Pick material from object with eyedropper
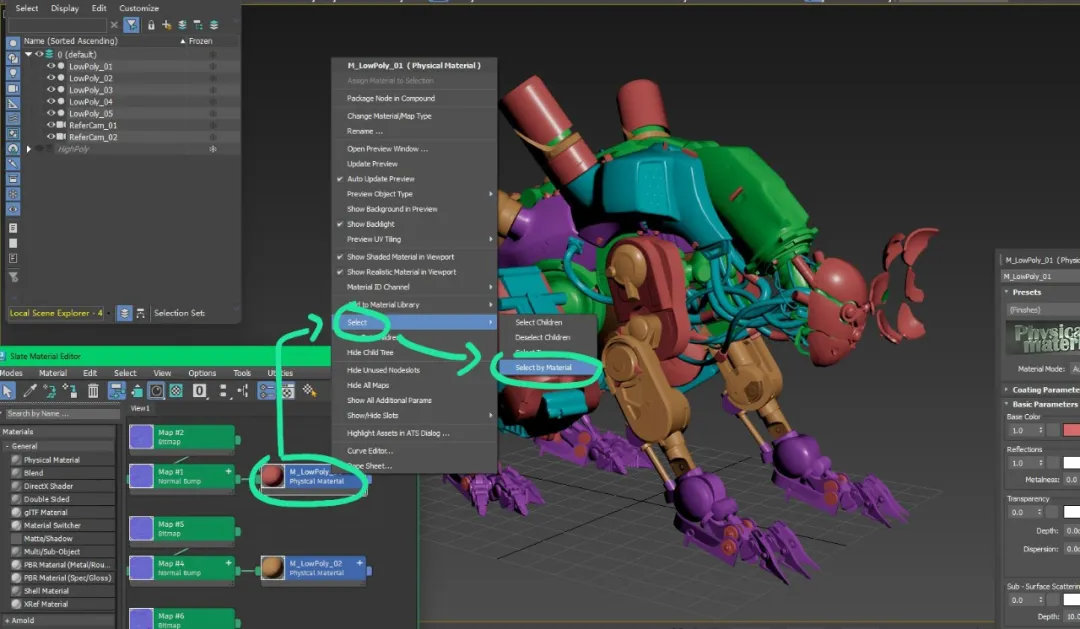Viewport: 1080px width, 629px height. click(x=30, y=391)
